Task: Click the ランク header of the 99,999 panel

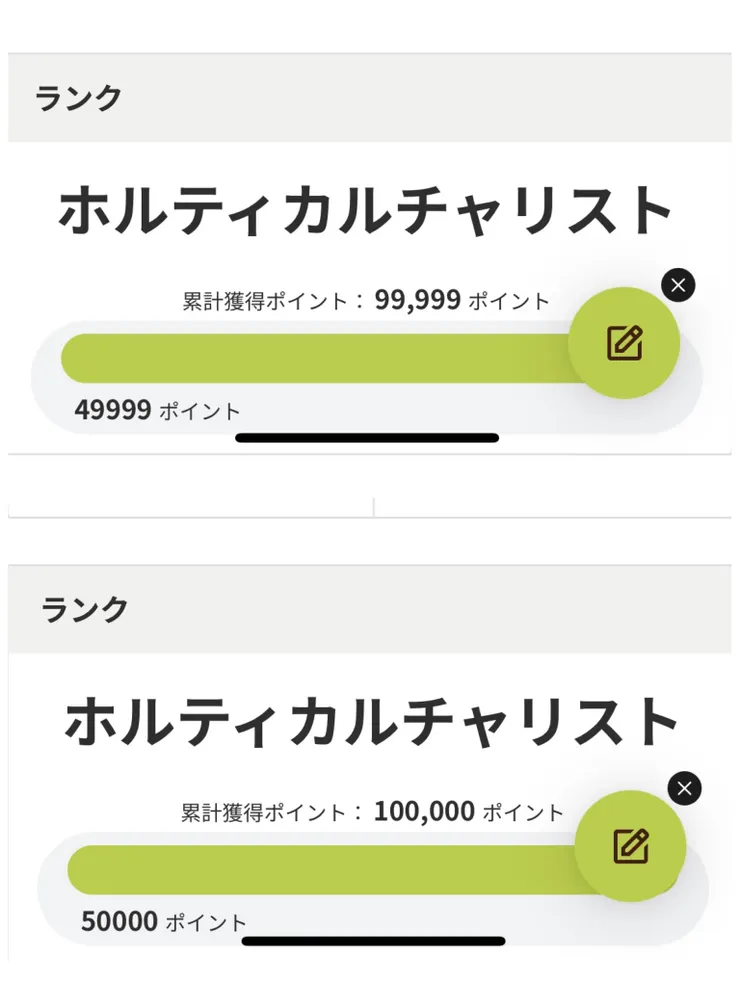Action: (79, 98)
